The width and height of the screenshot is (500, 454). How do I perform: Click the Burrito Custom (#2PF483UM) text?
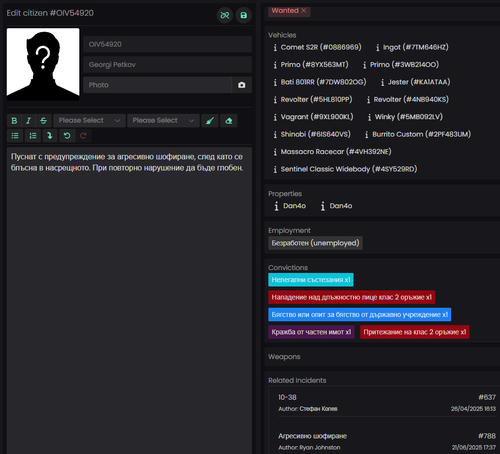point(421,134)
